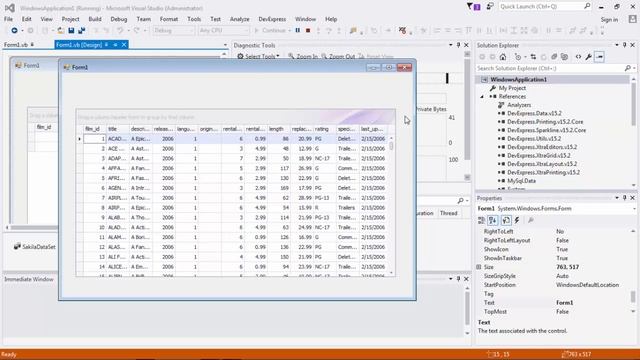Open object selector dropdown in Properties
This screenshot has height=360, width=640.
(x=634, y=209)
